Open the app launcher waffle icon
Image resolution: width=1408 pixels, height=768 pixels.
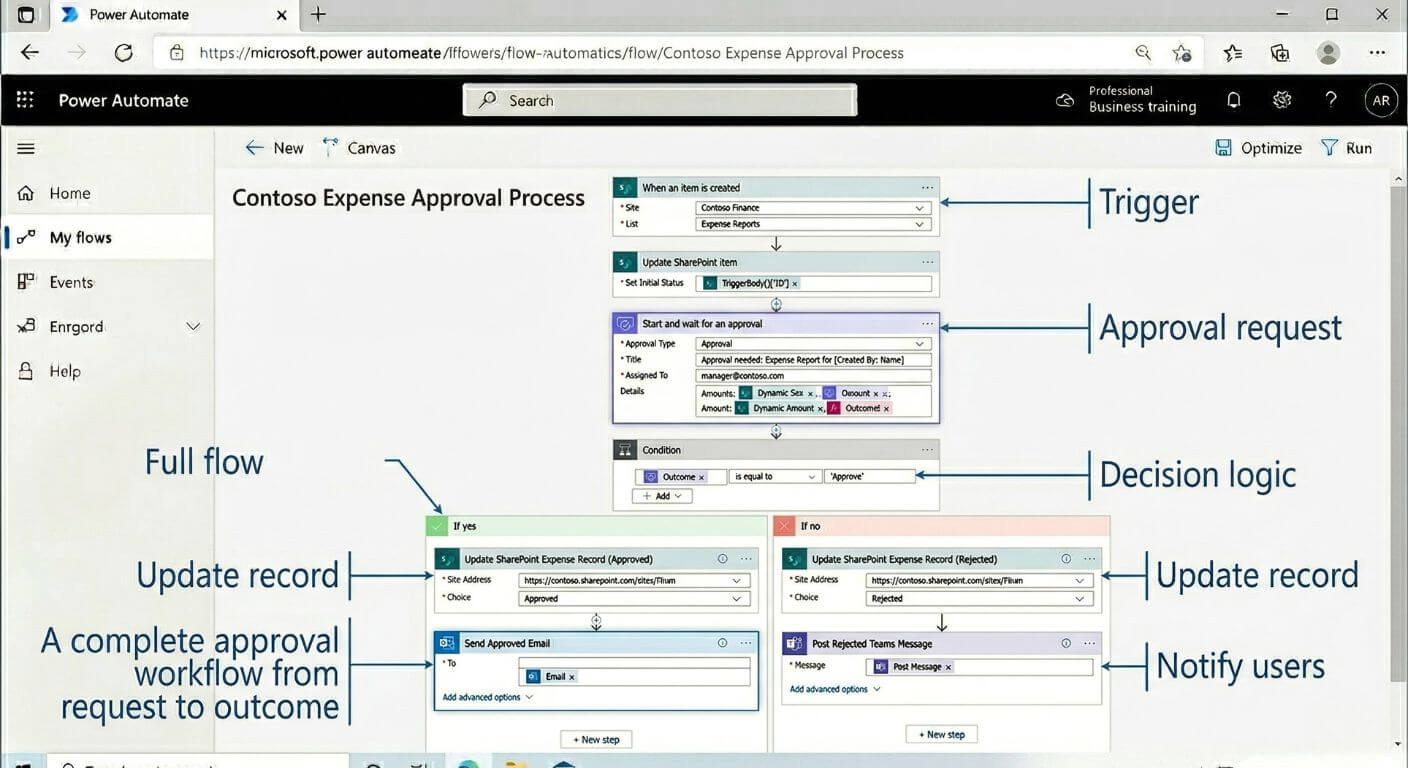(x=25, y=100)
